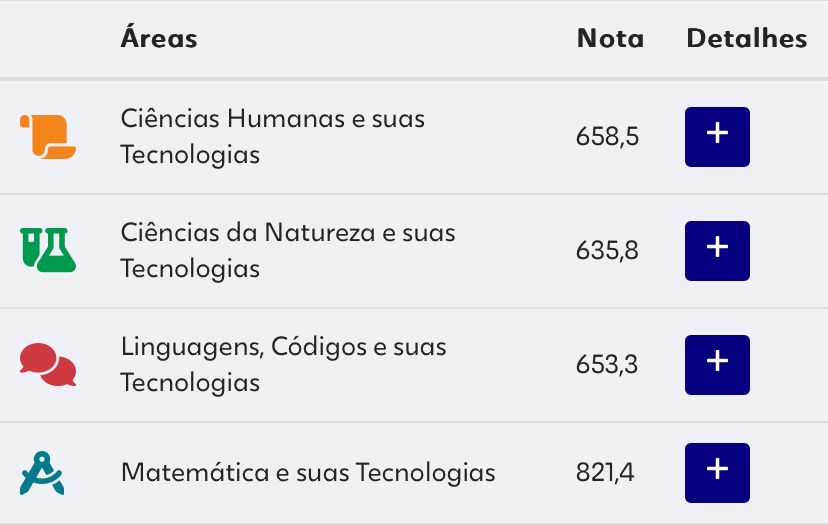Image resolution: width=828 pixels, height=525 pixels.
Task: Click the Áreas column header
Action: [x=159, y=39]
